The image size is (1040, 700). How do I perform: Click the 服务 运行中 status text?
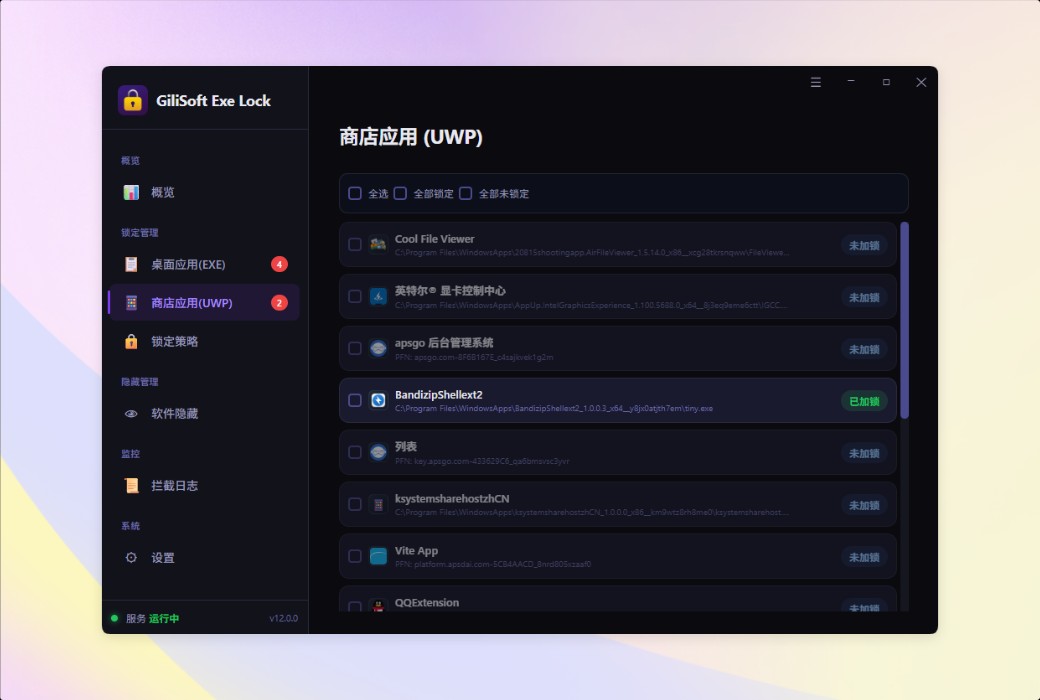[153, 618]
